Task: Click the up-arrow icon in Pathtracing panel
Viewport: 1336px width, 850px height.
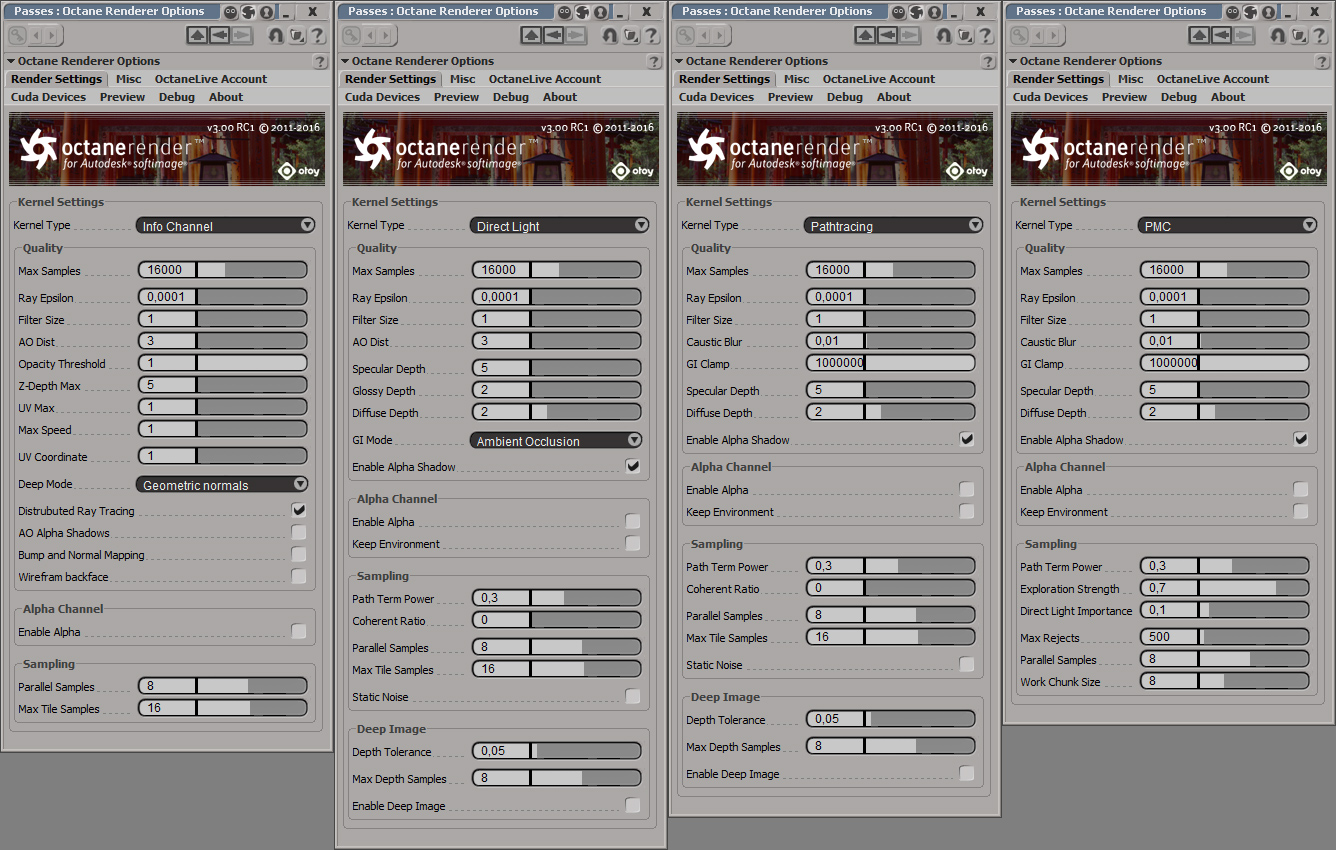Action: point(865,35)
